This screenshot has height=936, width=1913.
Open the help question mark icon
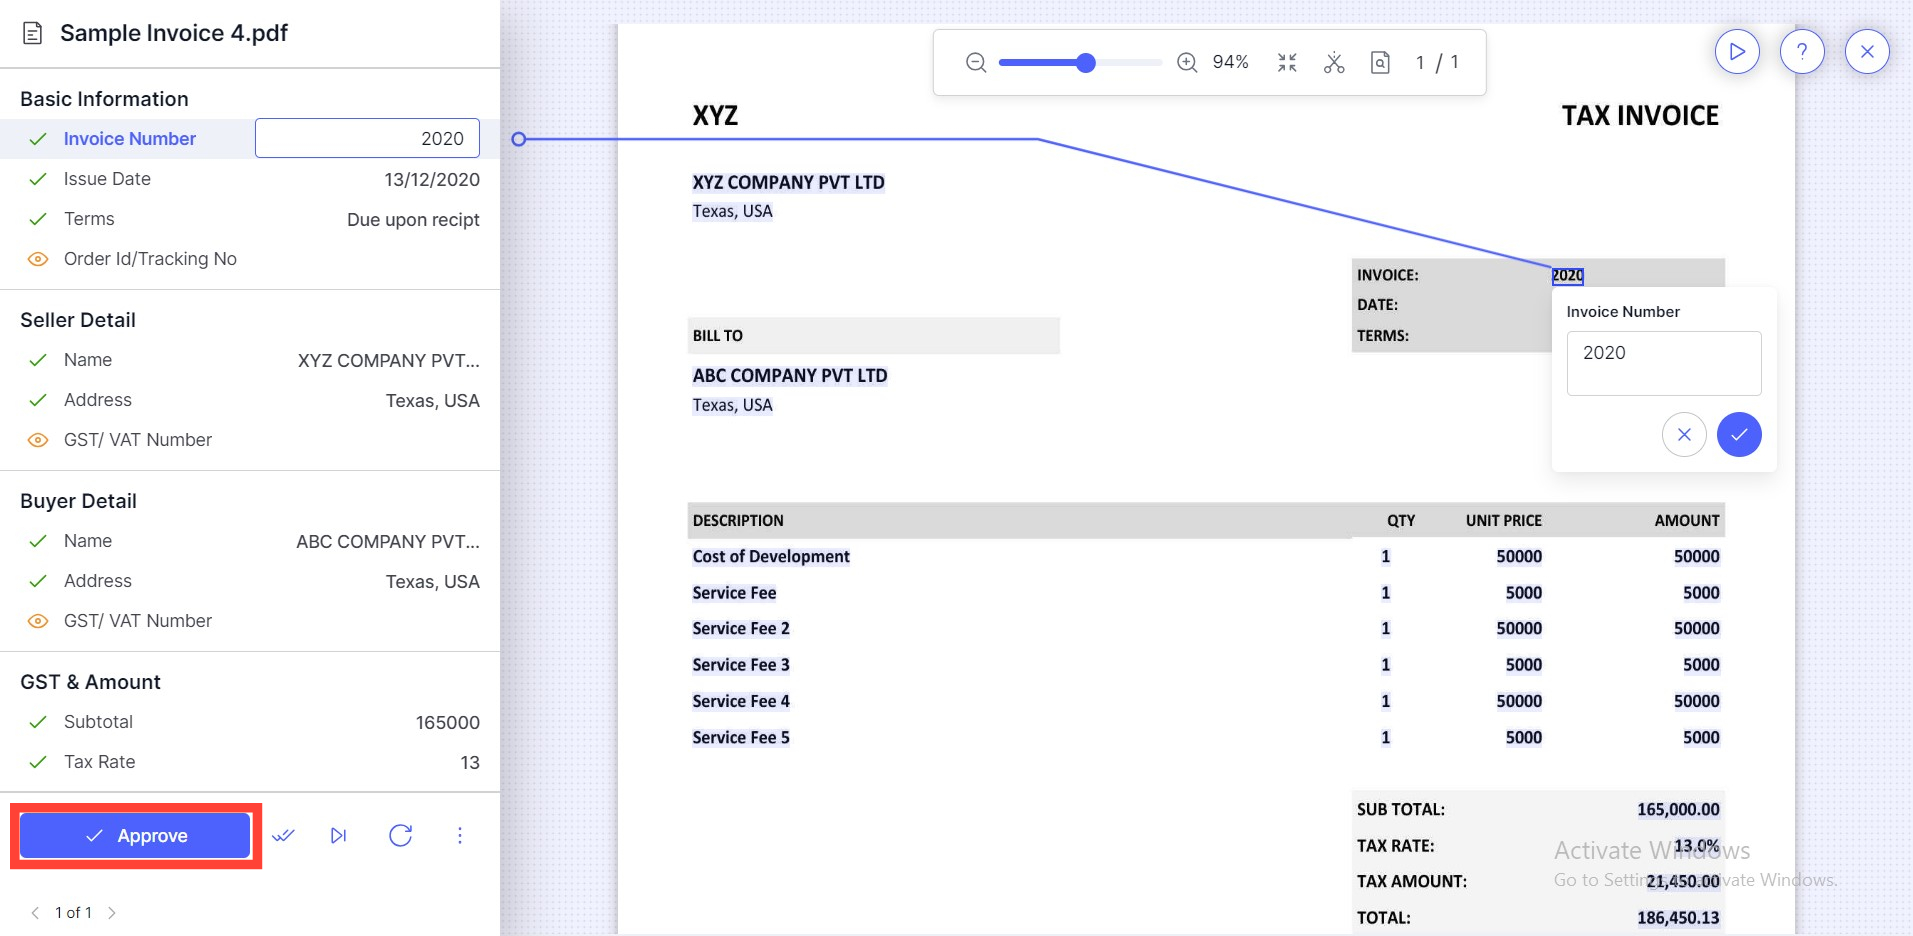click(x=1802, y=51)
